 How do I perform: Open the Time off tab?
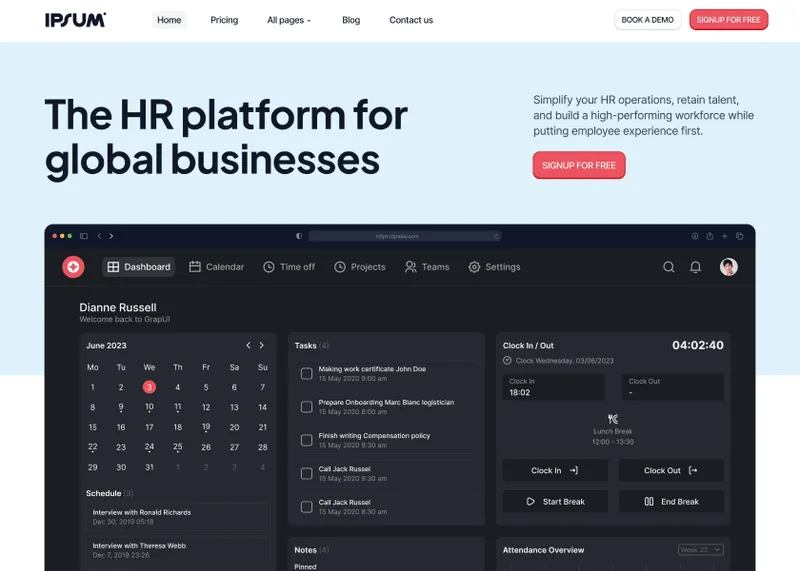coord(289,267)
